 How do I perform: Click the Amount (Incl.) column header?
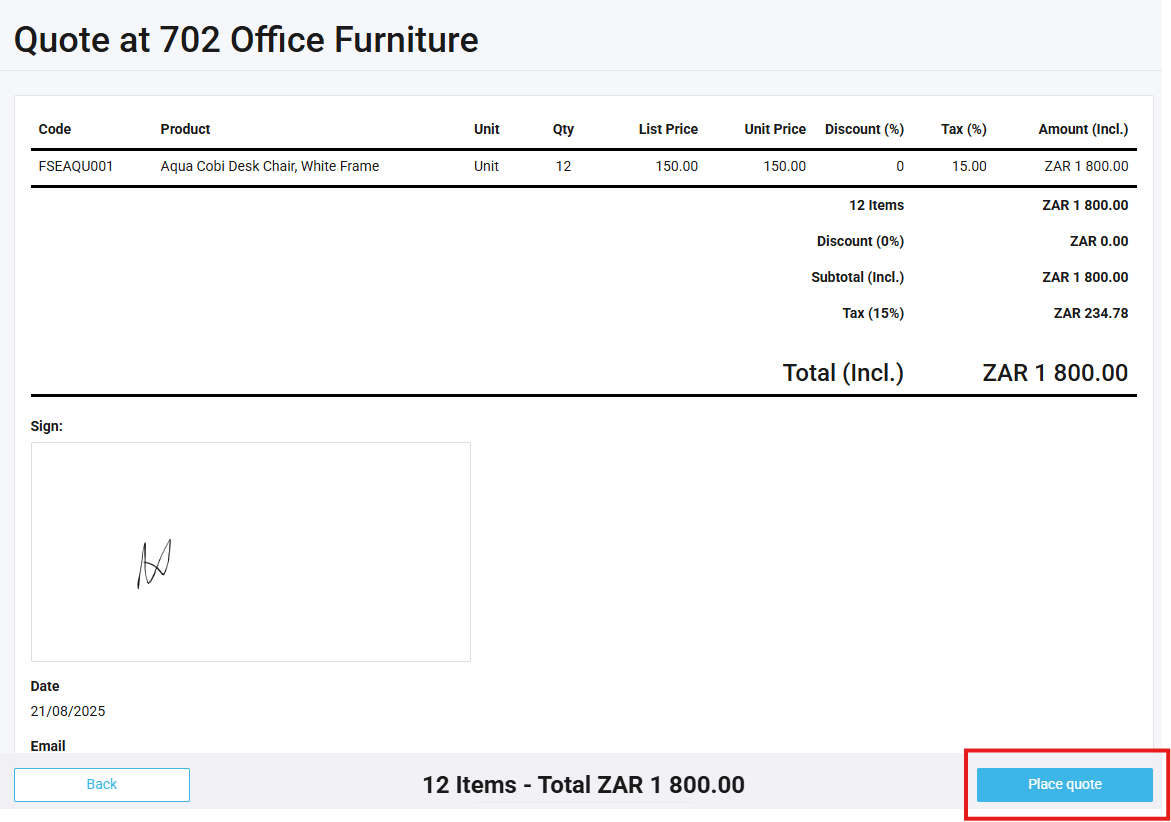point(1083,129)
